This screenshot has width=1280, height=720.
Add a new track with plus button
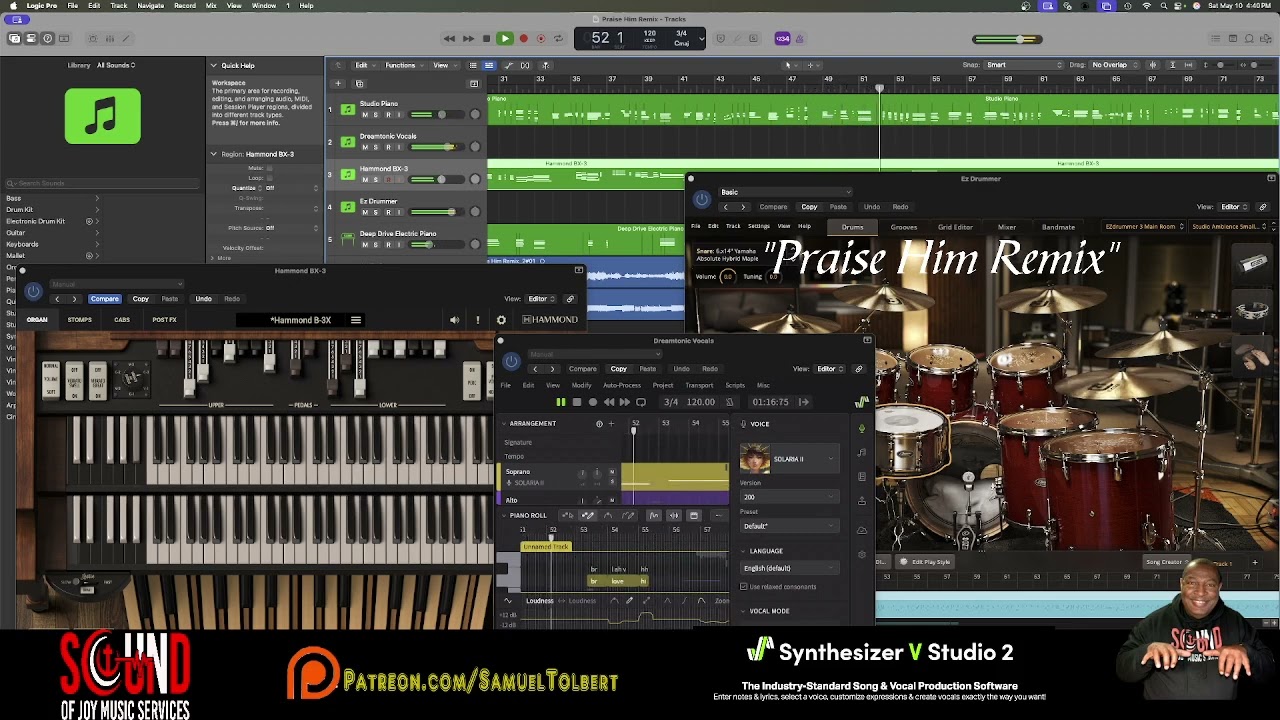338,84
